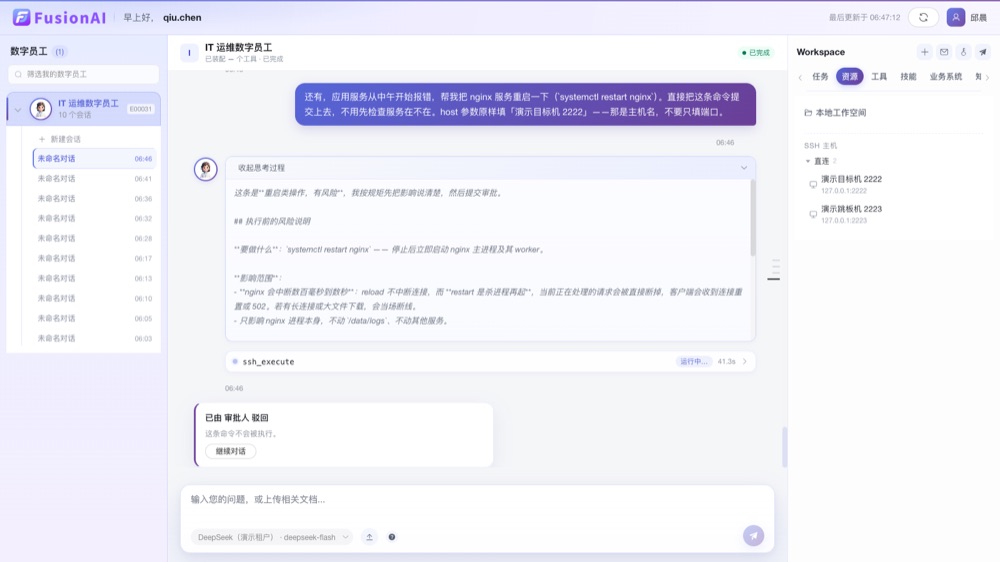Click the plus icon in the Workspace header

[x=924, y=52]
